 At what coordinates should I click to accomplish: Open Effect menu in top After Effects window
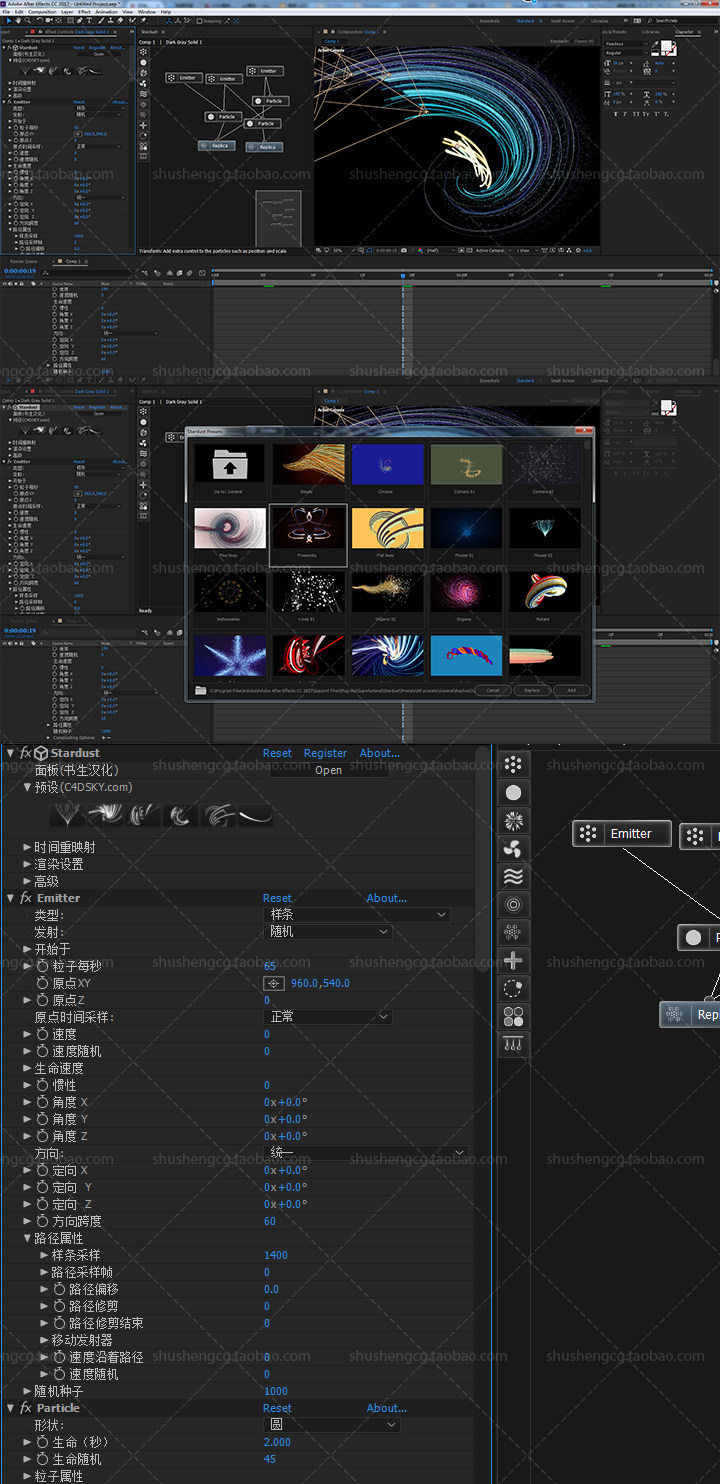click(x=84, y=11)
